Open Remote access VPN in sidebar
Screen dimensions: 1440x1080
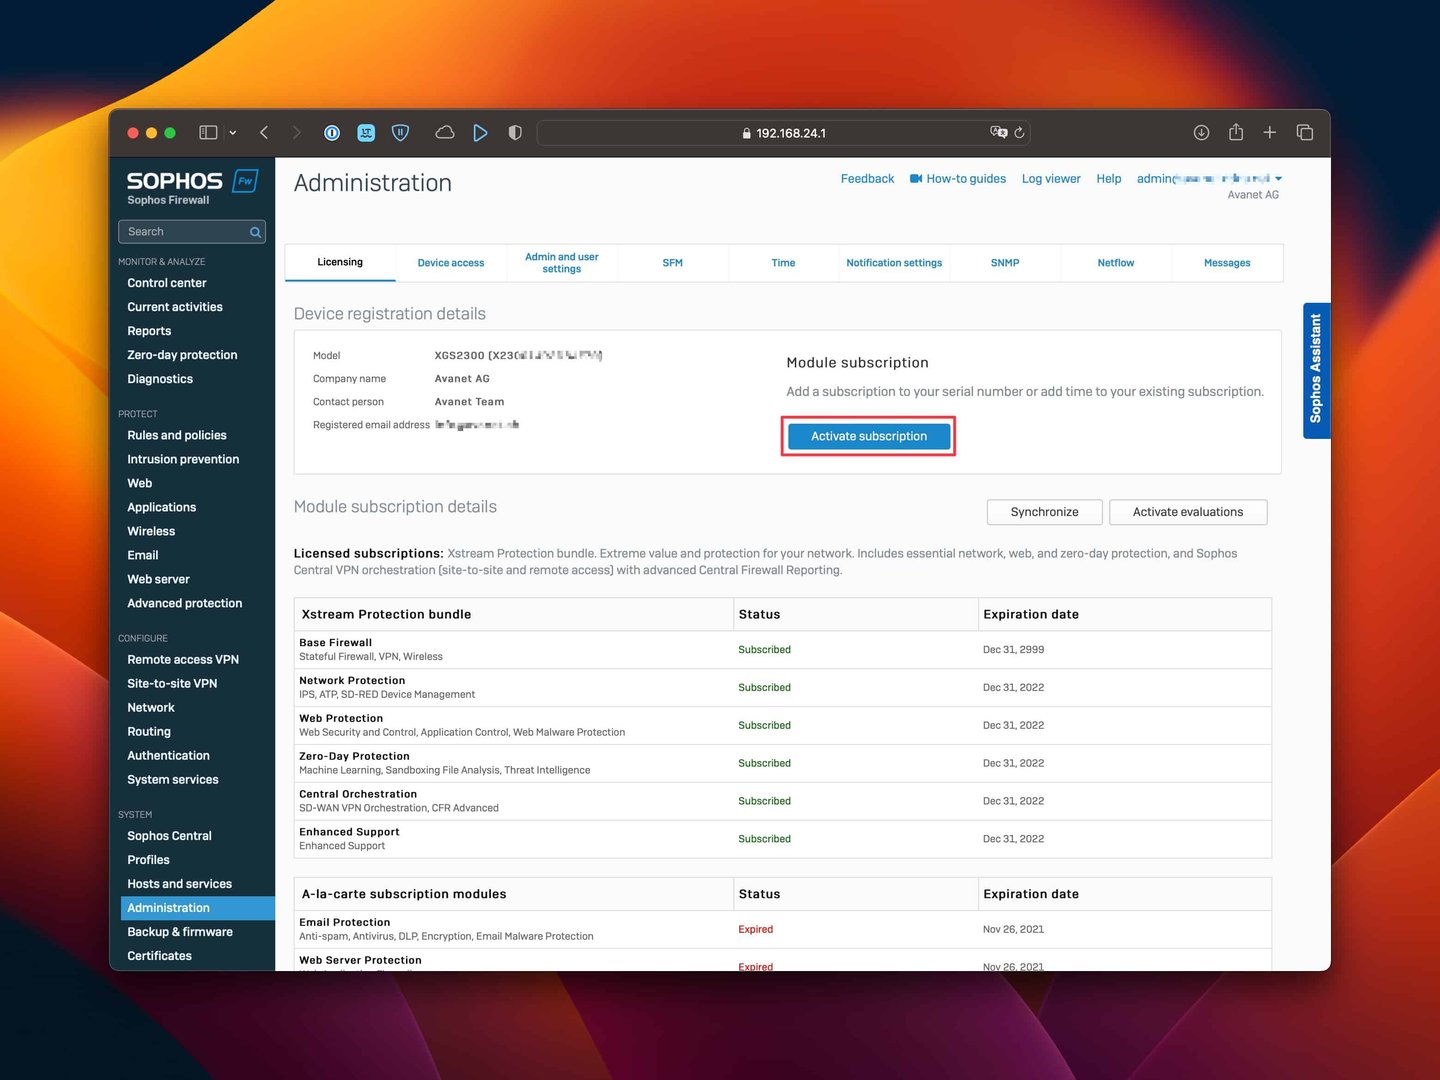(x=183, y=659)
